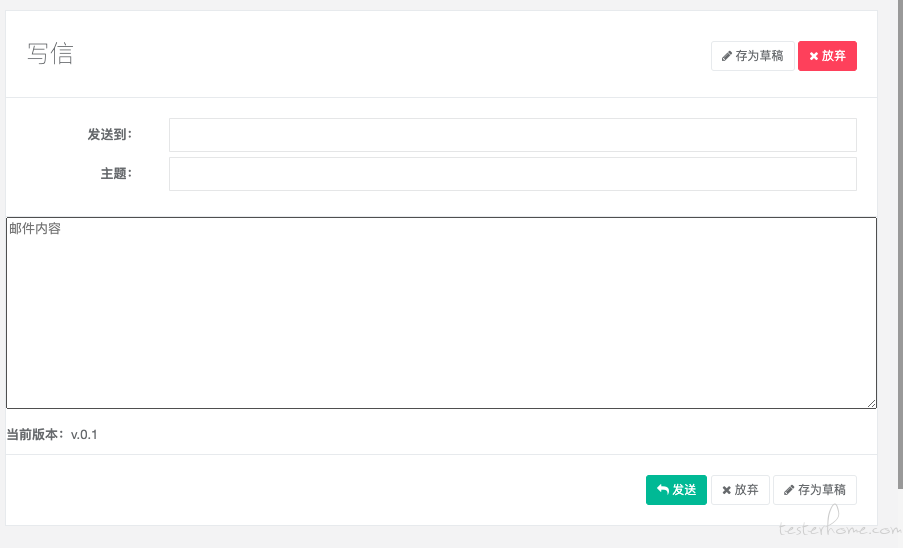Click pencil icon in bottom 存为草稿 button
The height and width of the screenshot is (548, 903).
[789, 490]
